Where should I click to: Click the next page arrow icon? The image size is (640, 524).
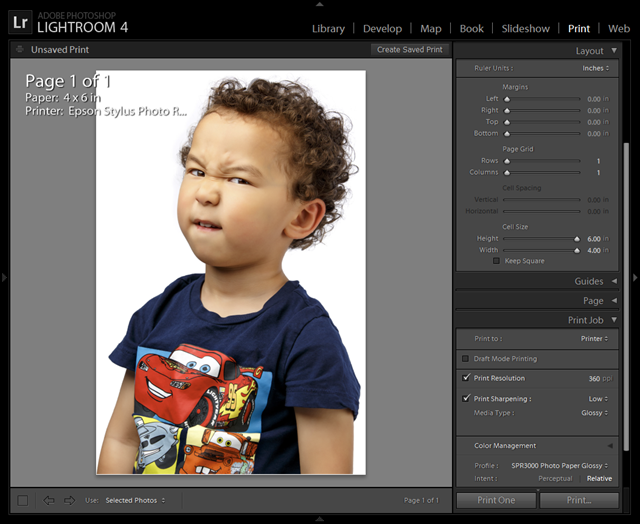[x=69, y=500]
